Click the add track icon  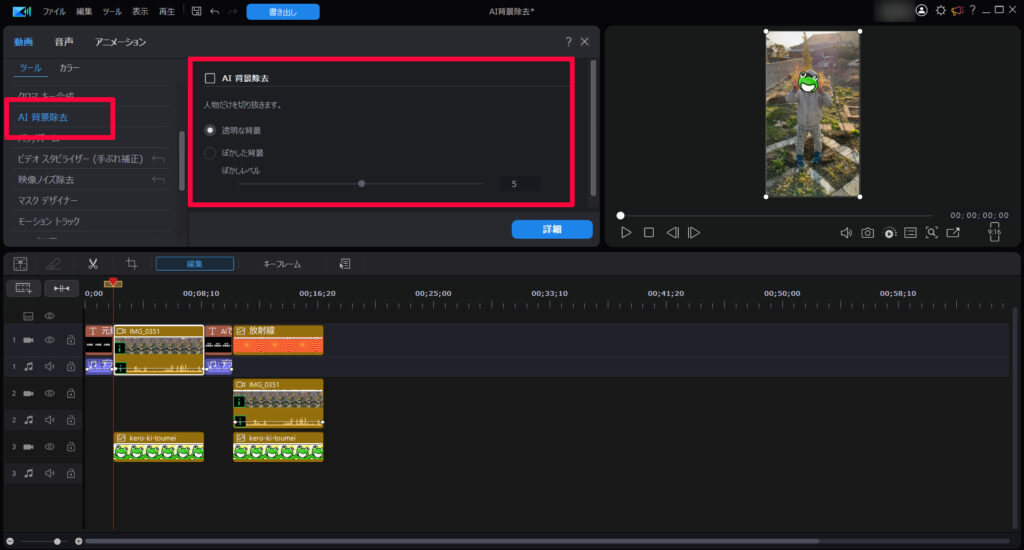[x=24, y=288]
